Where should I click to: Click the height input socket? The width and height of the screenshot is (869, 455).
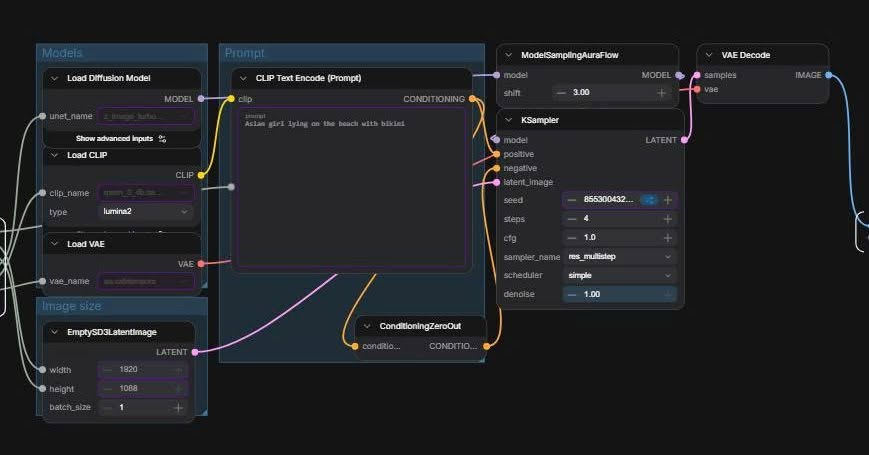pyautogui.click(x=42, y=388)
